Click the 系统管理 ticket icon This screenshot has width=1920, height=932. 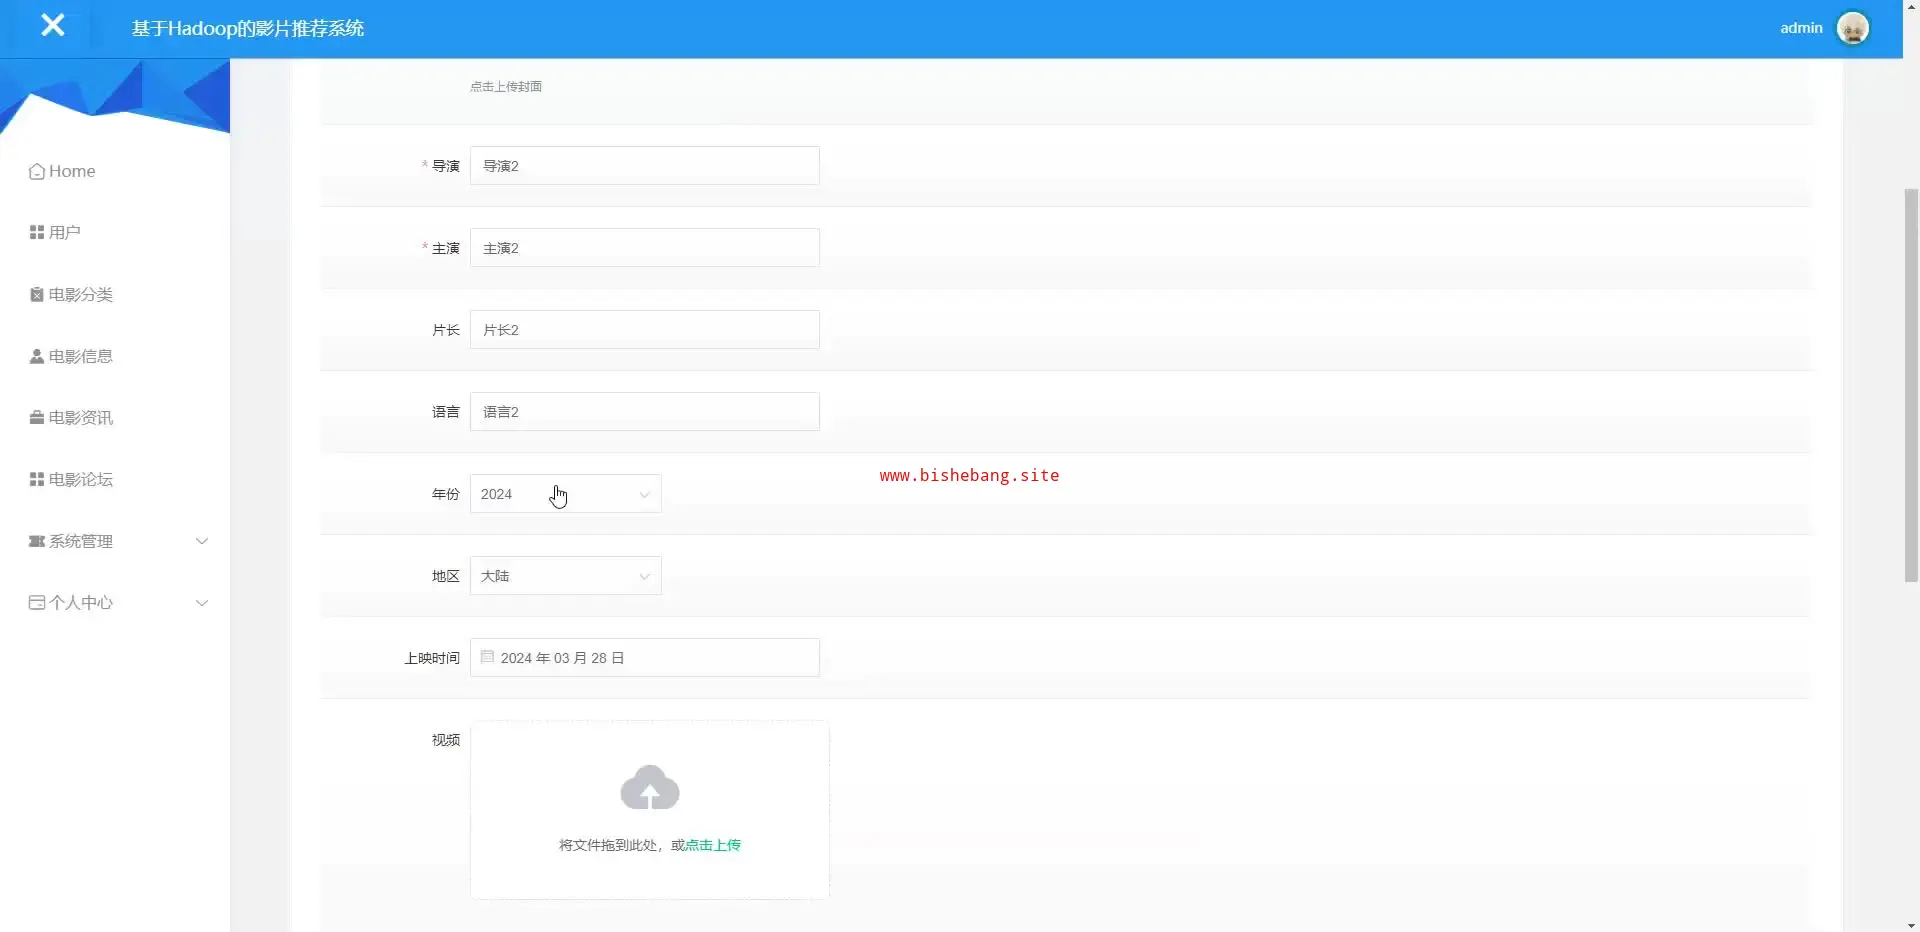coord(37,542)
